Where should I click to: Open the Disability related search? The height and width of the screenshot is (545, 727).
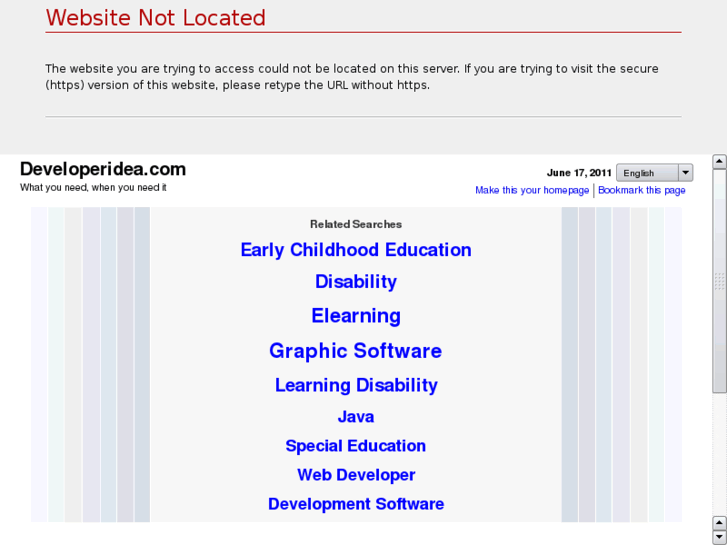pos(356,282)
